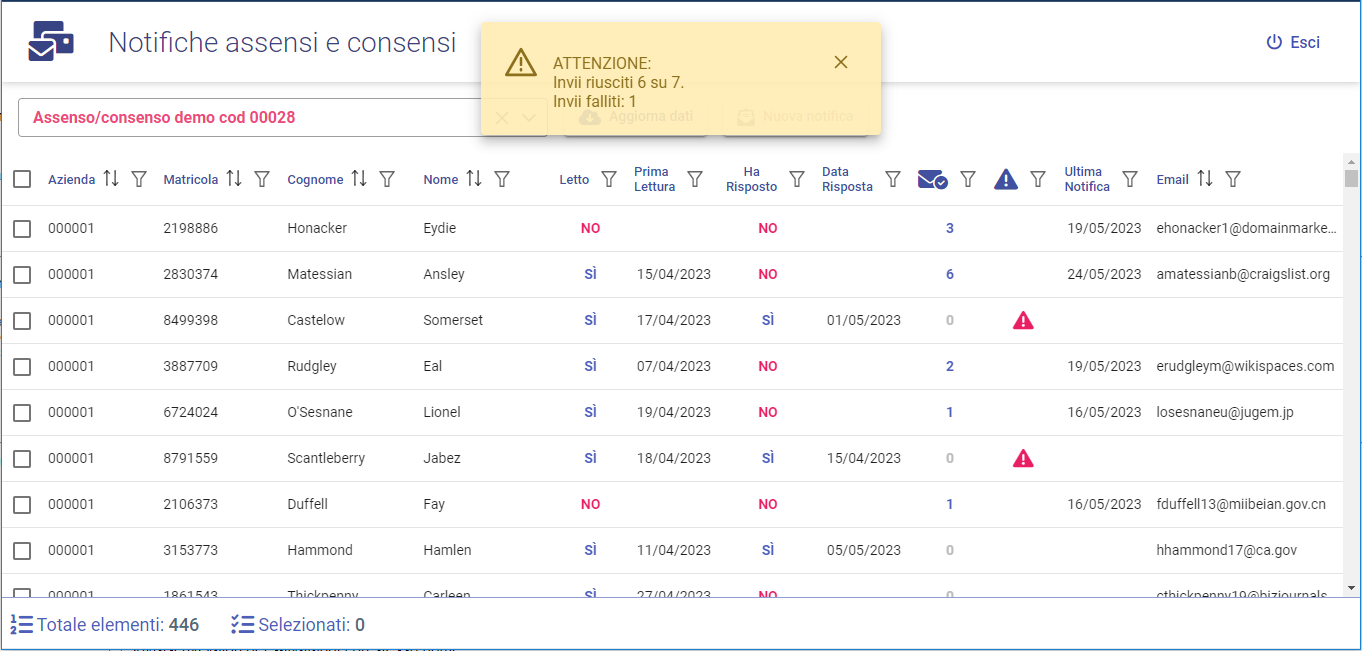The width and height of the screenshot is (1362, 651).
Task: Click the Aggiorna dati button
Action: [x=636, y=117]
